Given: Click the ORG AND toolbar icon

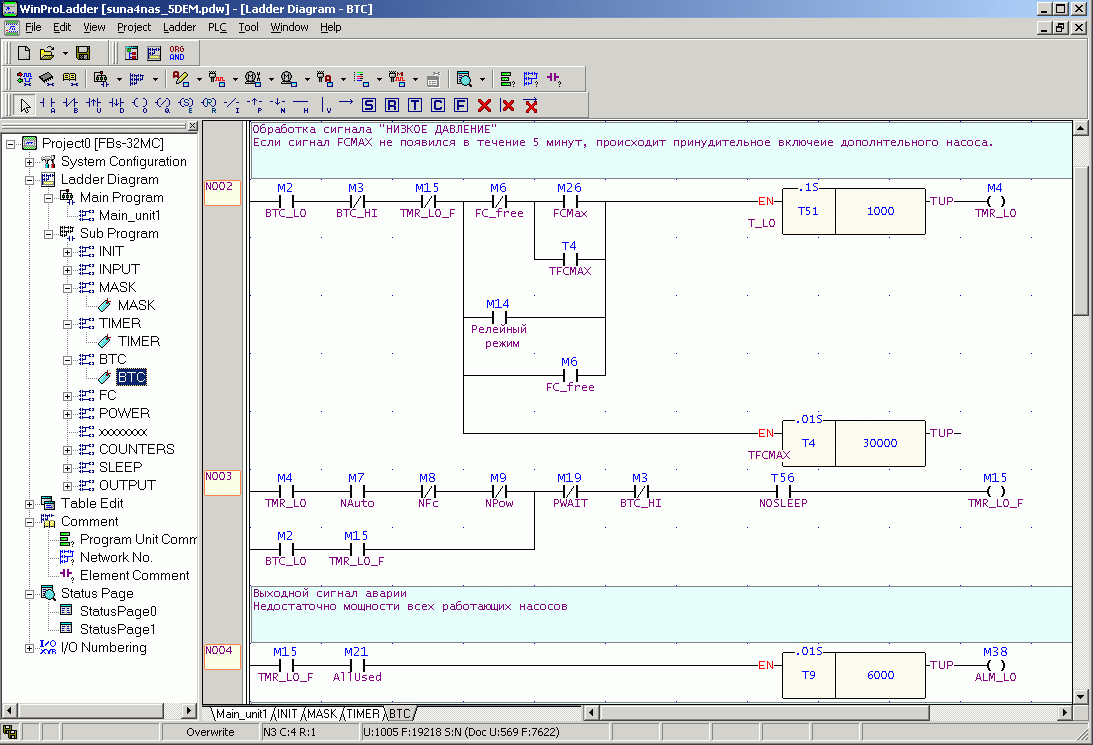Looking at the screenshot, I should (177, 53).
